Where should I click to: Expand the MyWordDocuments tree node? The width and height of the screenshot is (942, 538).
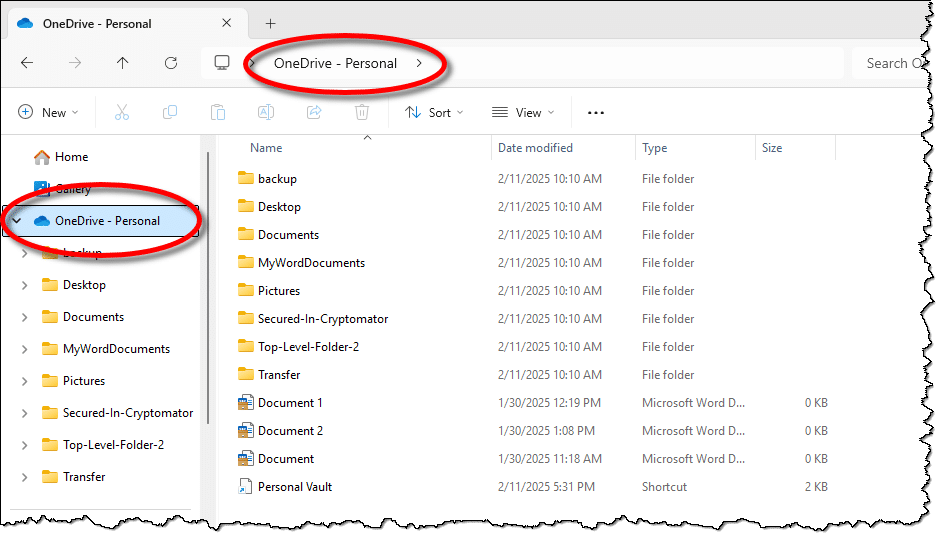25,349
